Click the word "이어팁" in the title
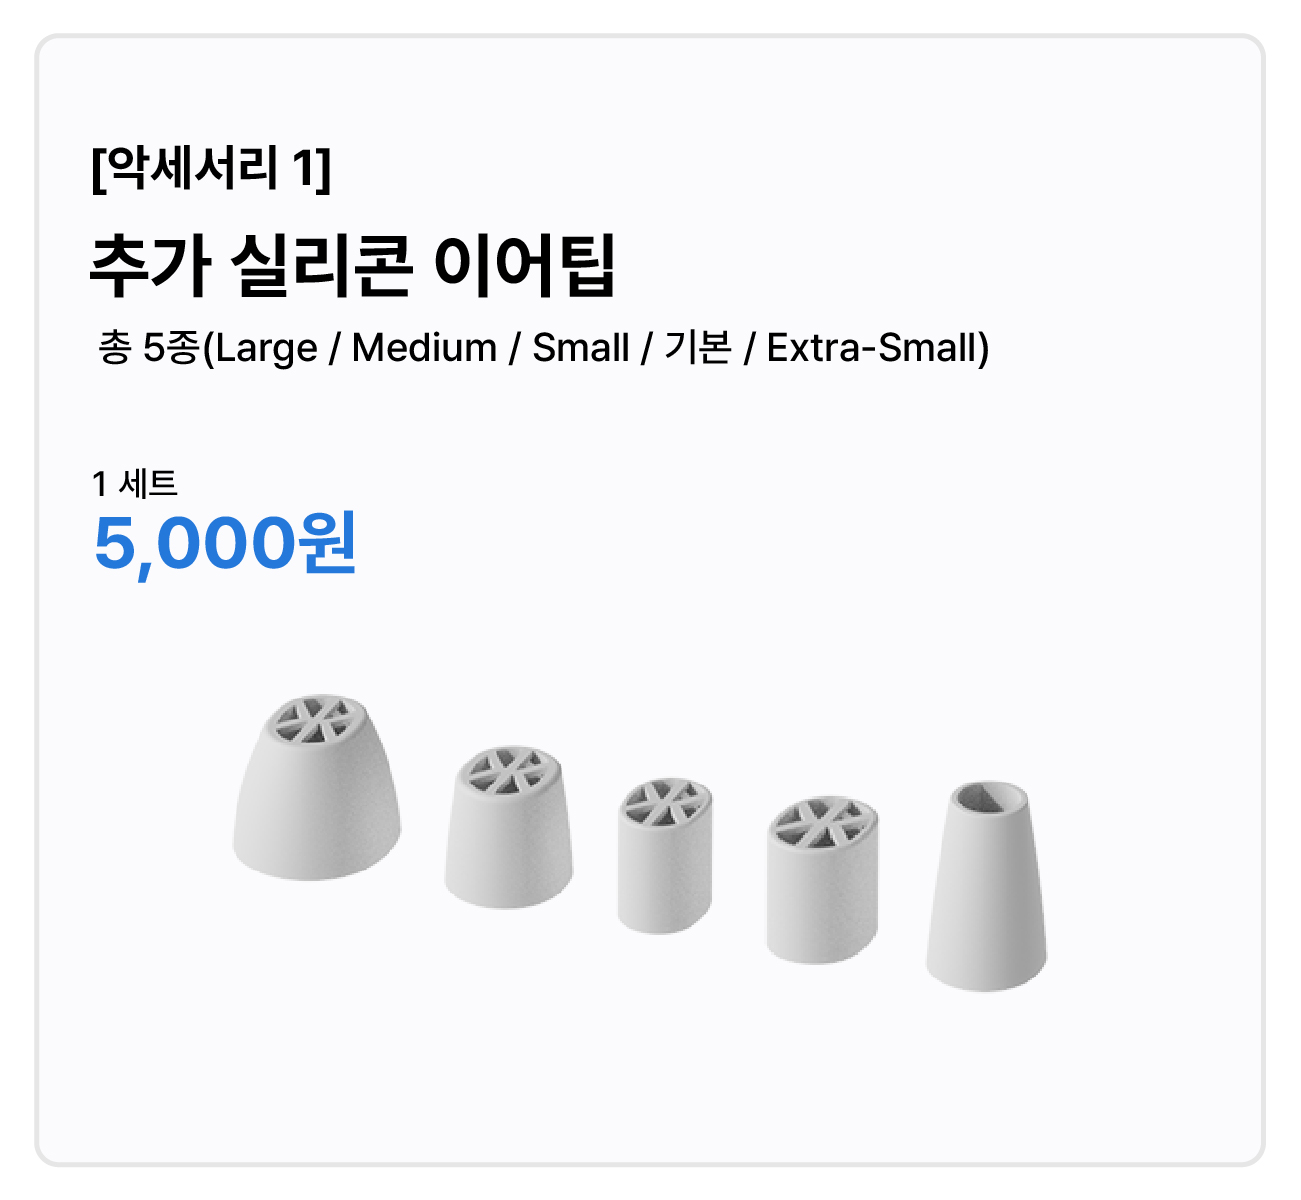This screenshot has width=1301, height=1200. [x=523, y=267]
